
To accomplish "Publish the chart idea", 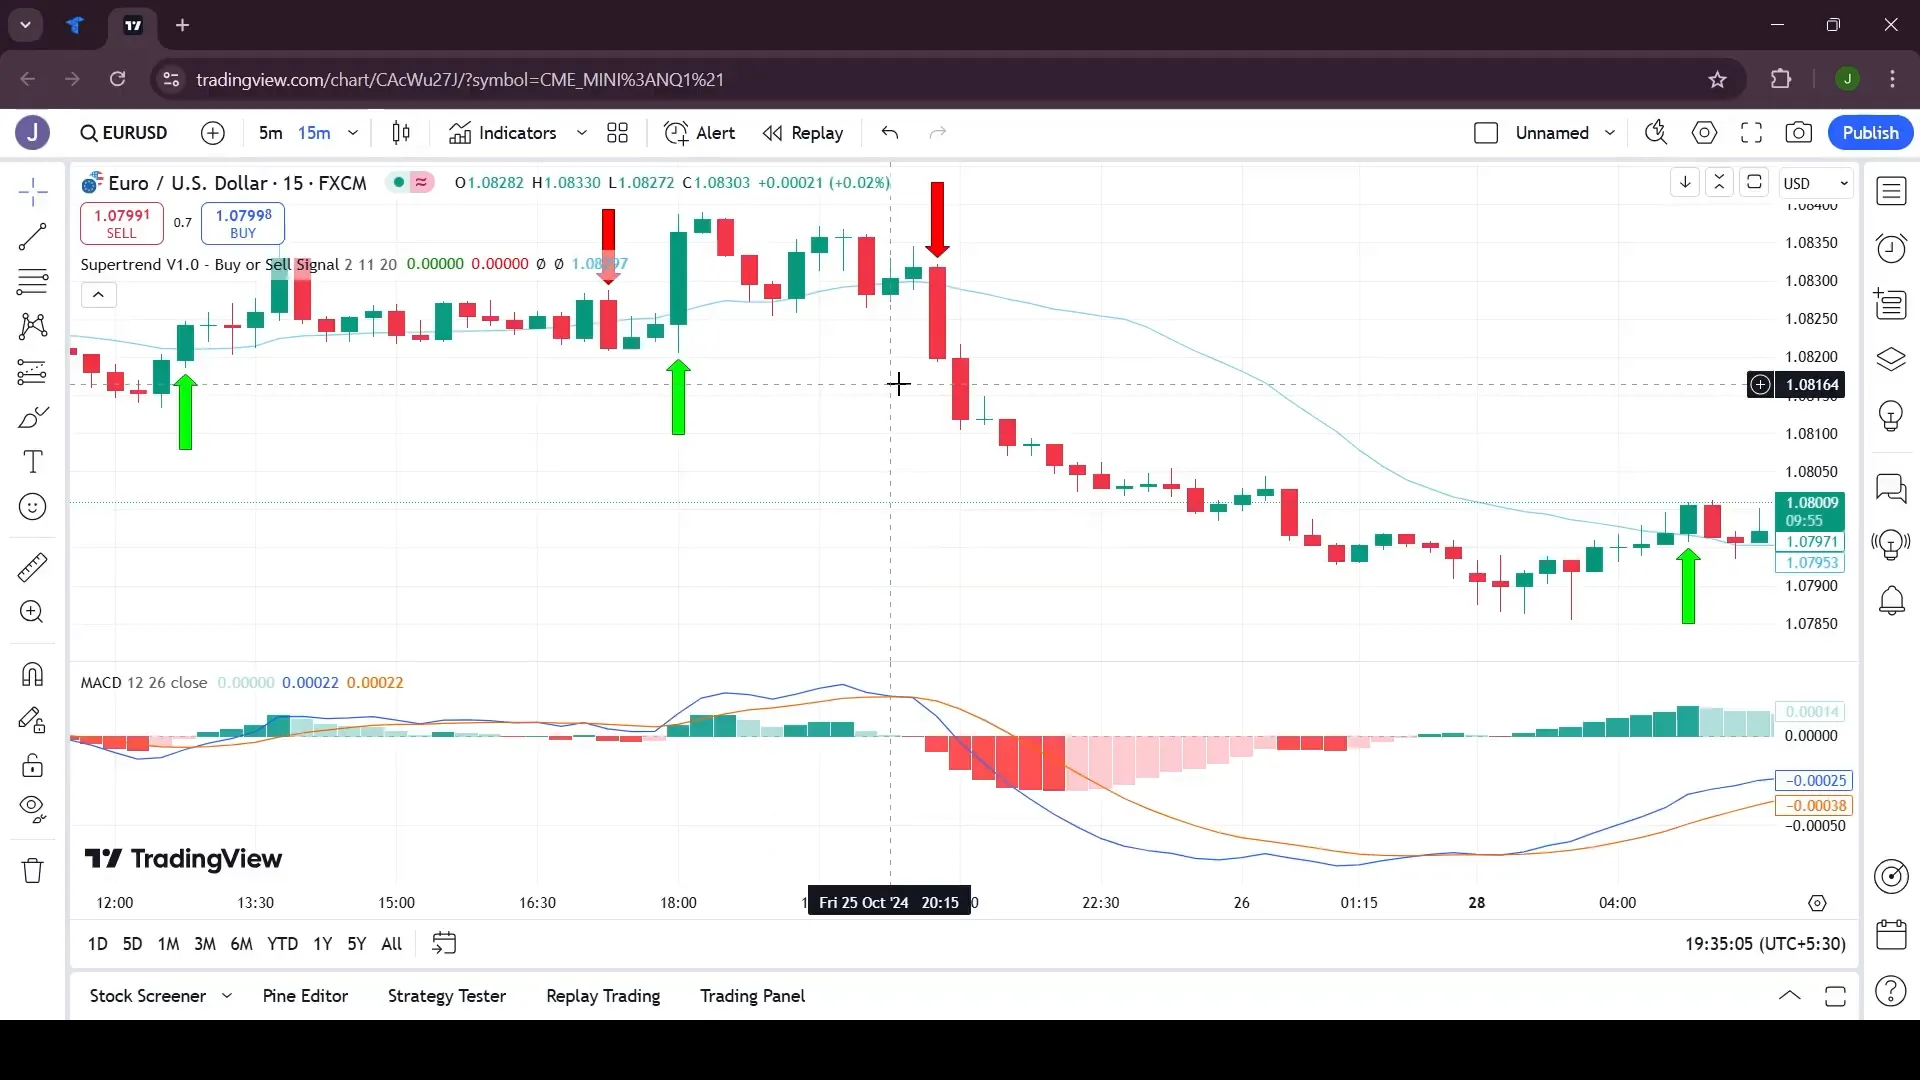I will point(1870,133).
